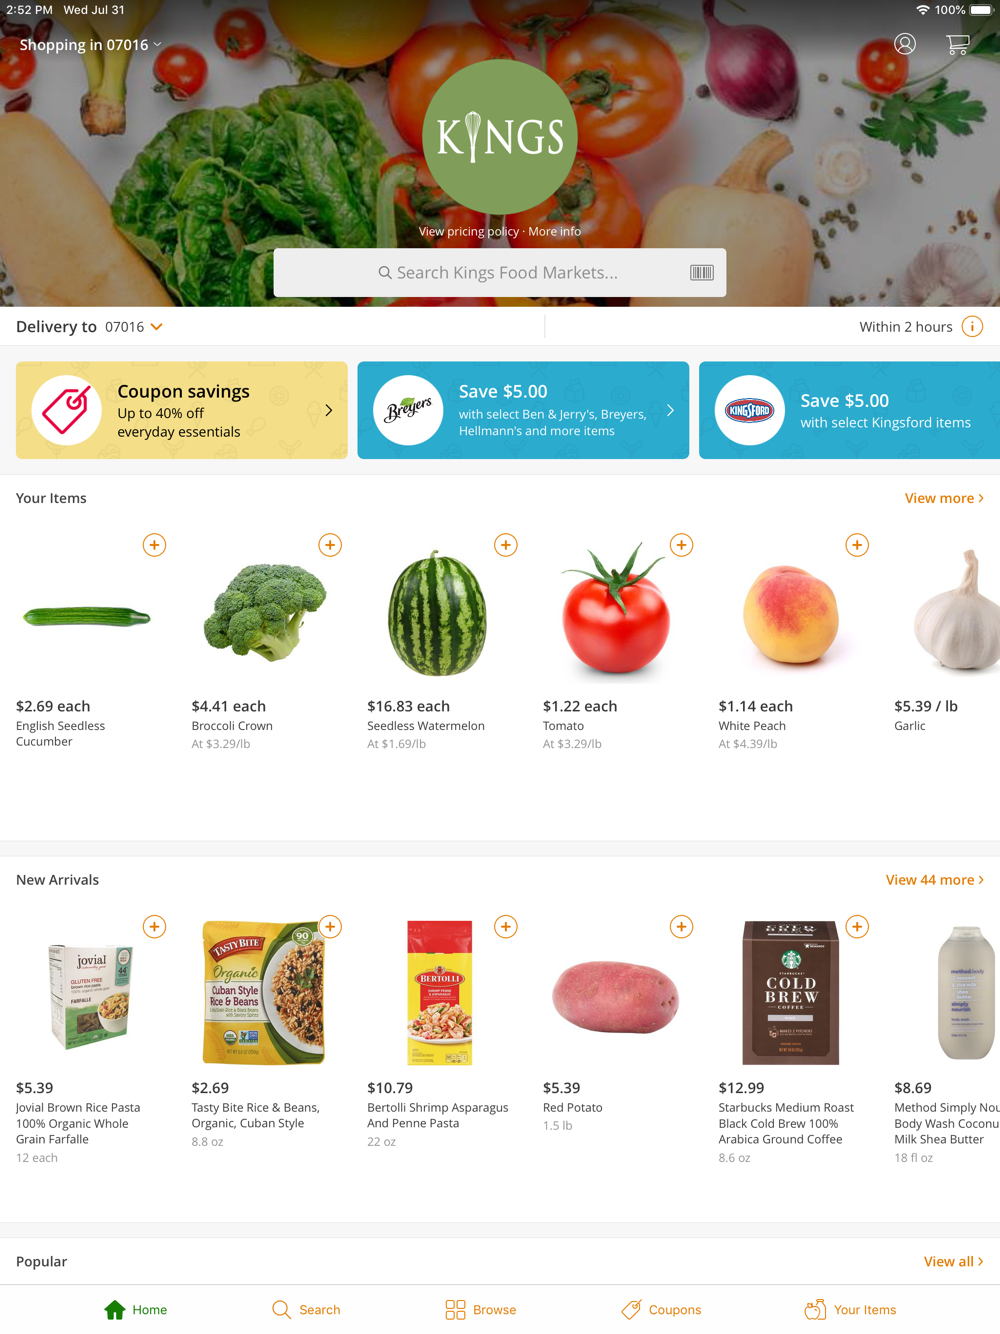1000x1334 pixels.
Task: Open the user account profile icon
Action: 905,44
